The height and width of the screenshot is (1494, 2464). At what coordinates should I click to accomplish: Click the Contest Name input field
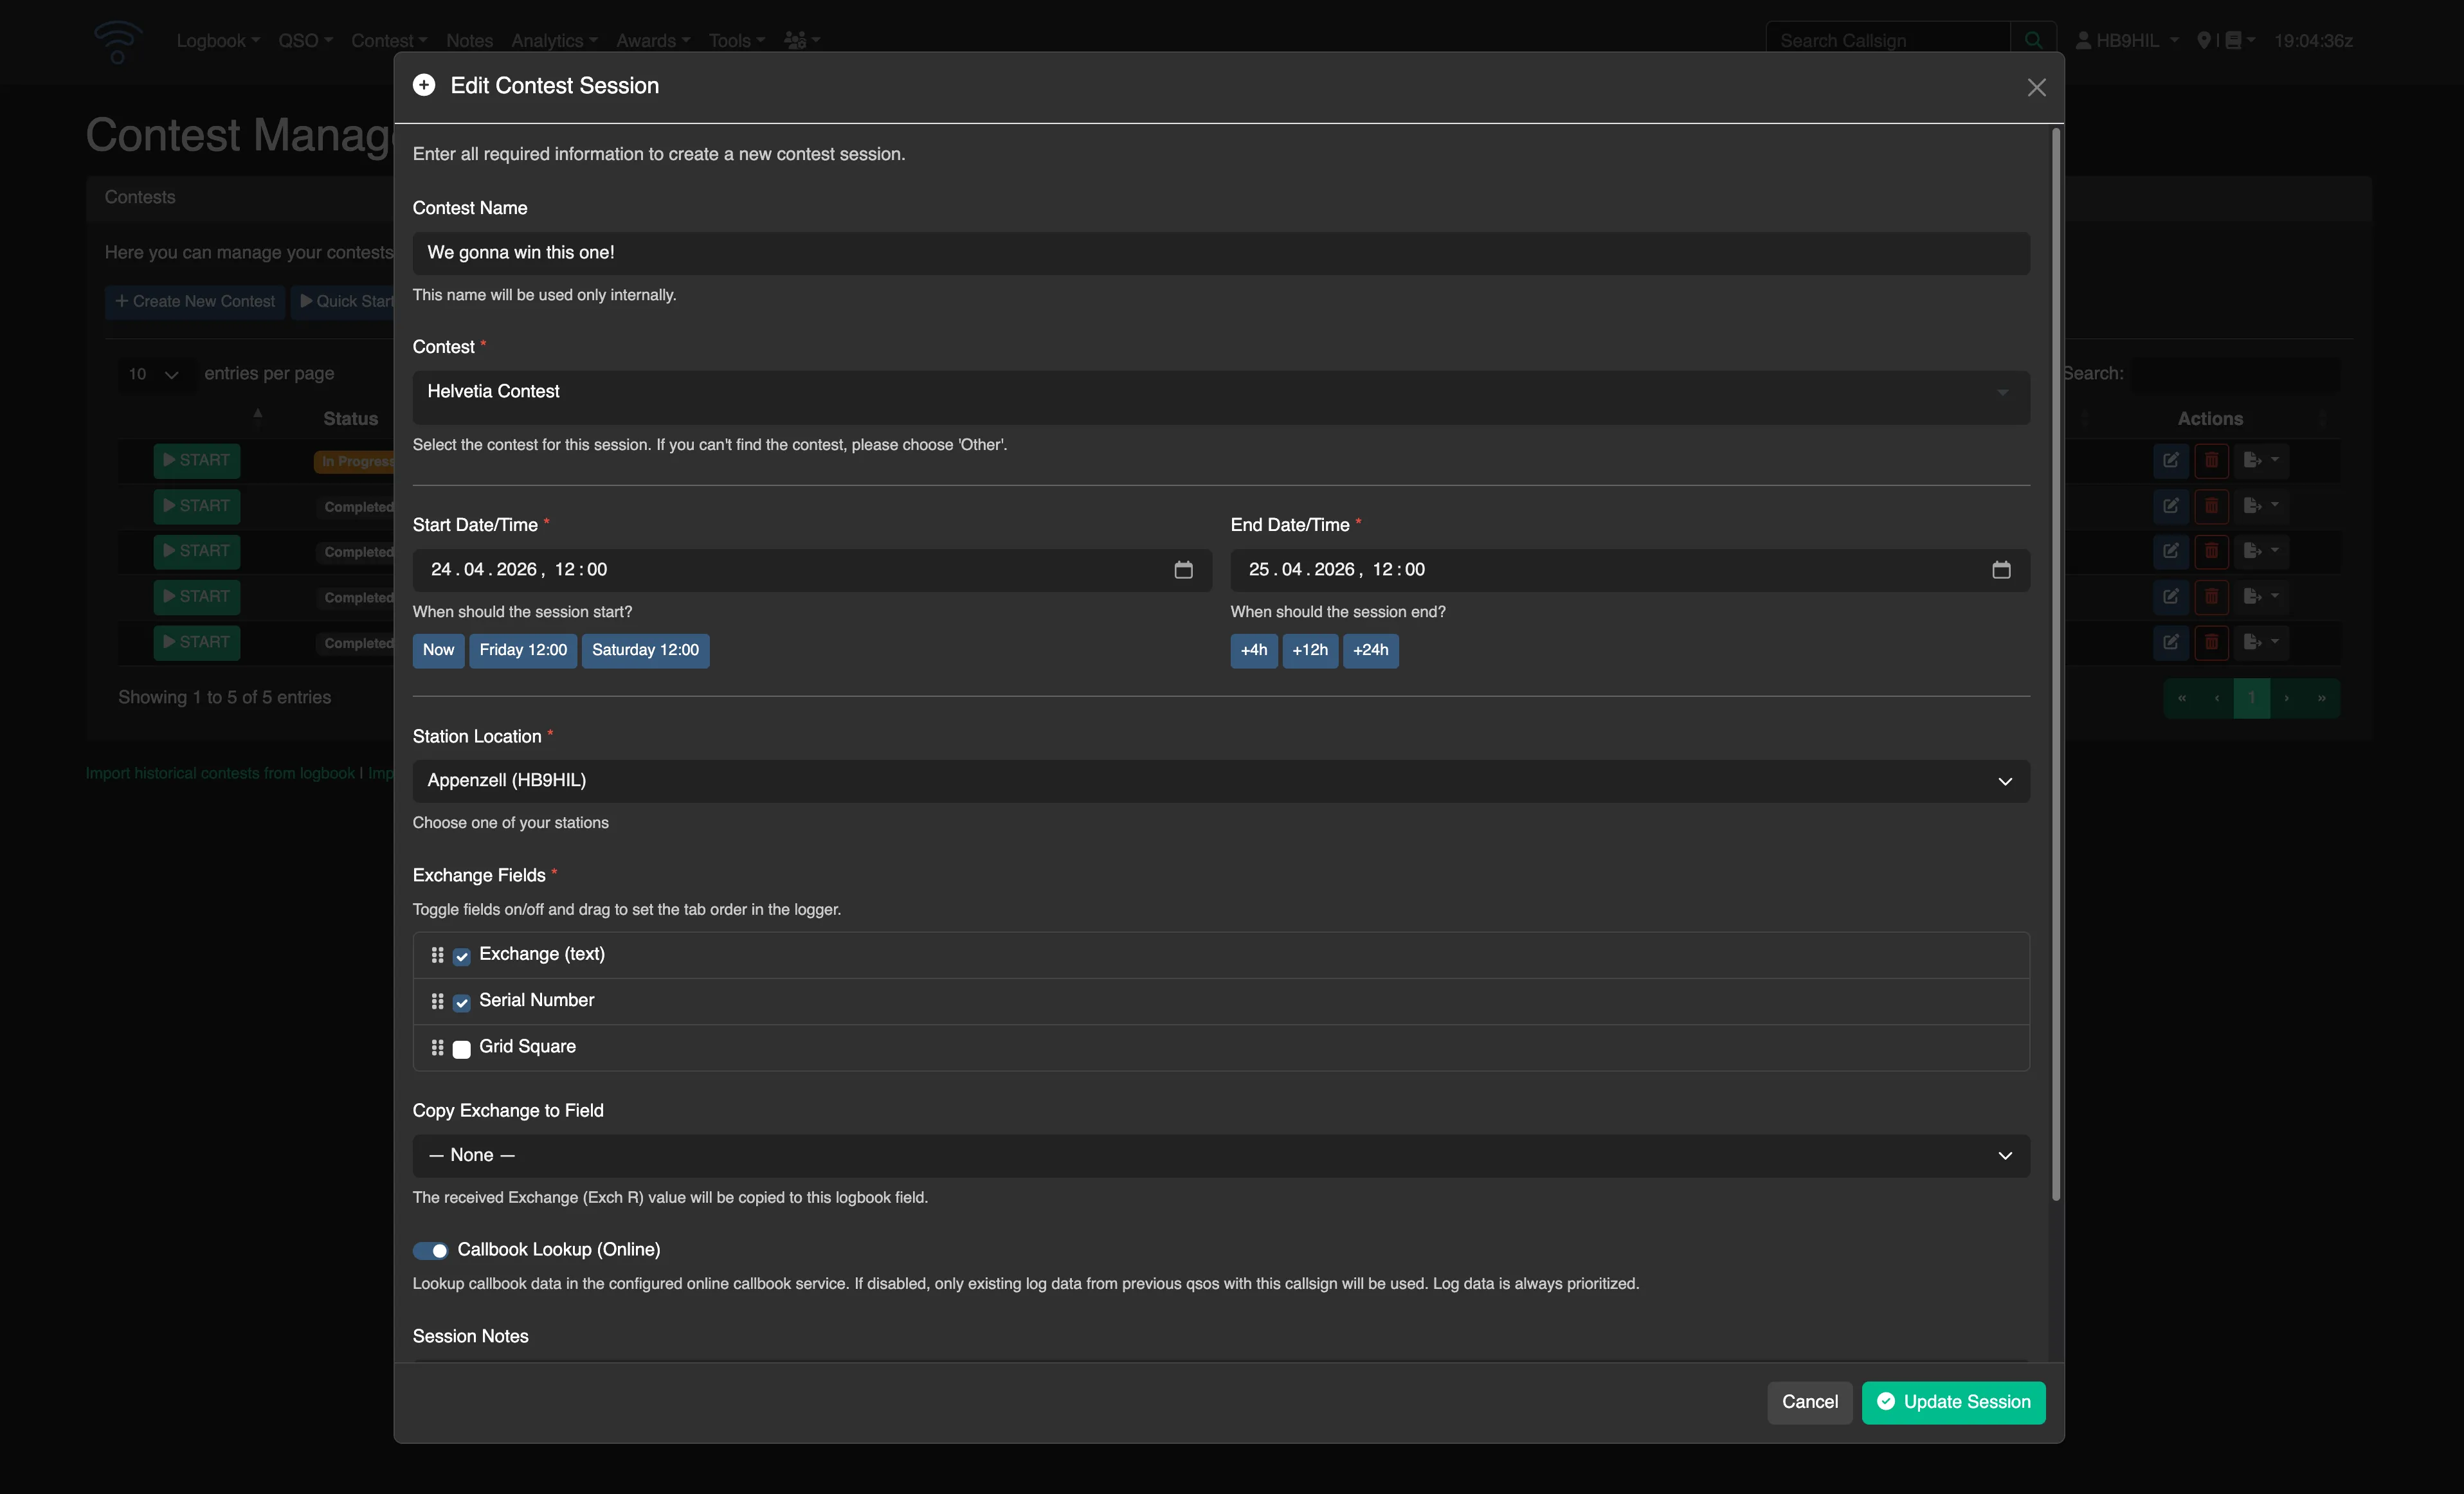pos(1221,253)
